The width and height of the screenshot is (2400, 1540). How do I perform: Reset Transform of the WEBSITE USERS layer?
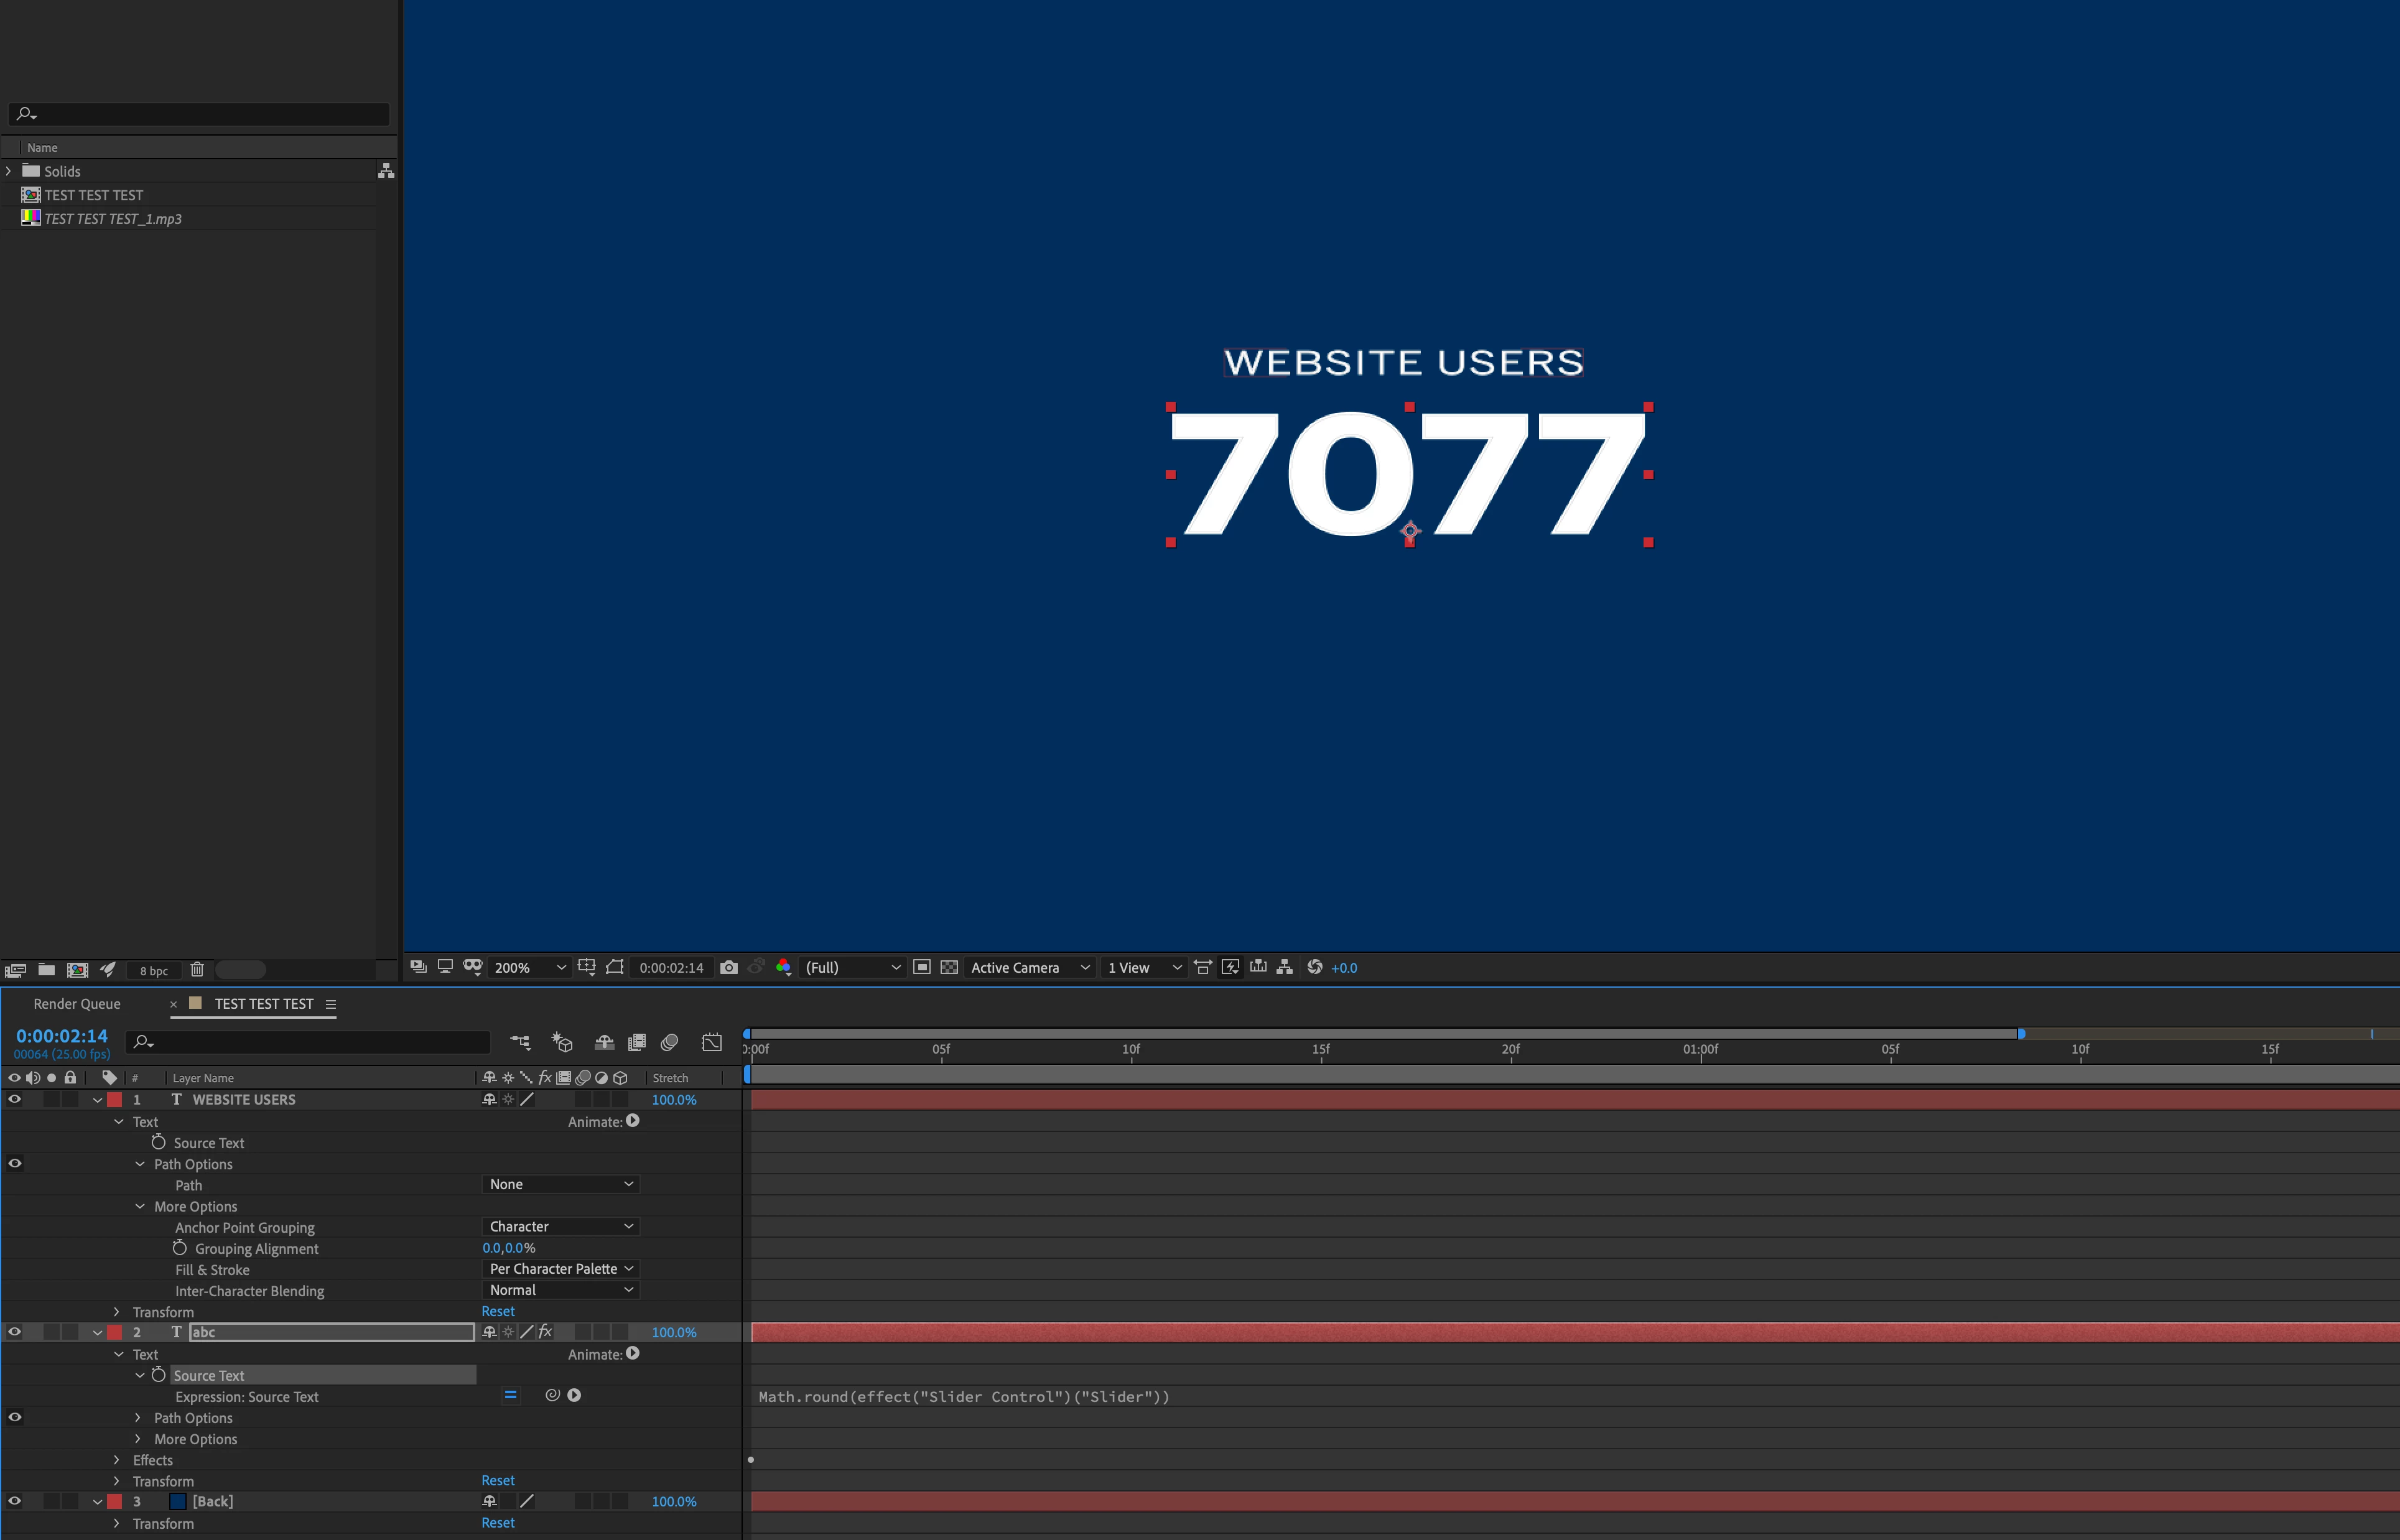click(498, 1311)
